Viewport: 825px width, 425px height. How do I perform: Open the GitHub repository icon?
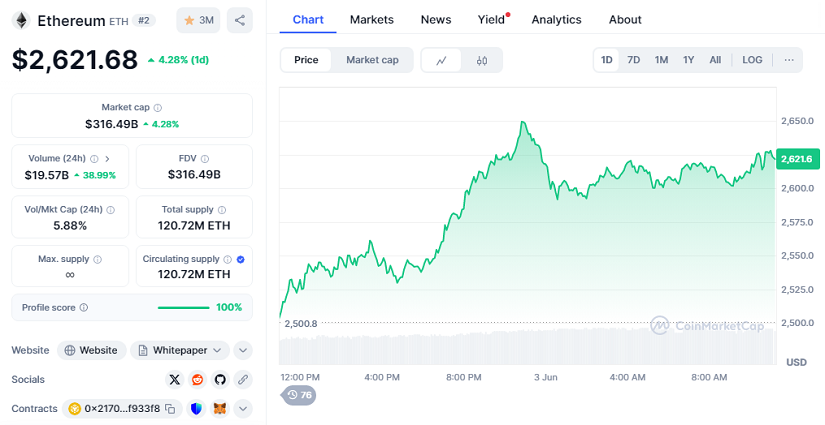point(220,379)
